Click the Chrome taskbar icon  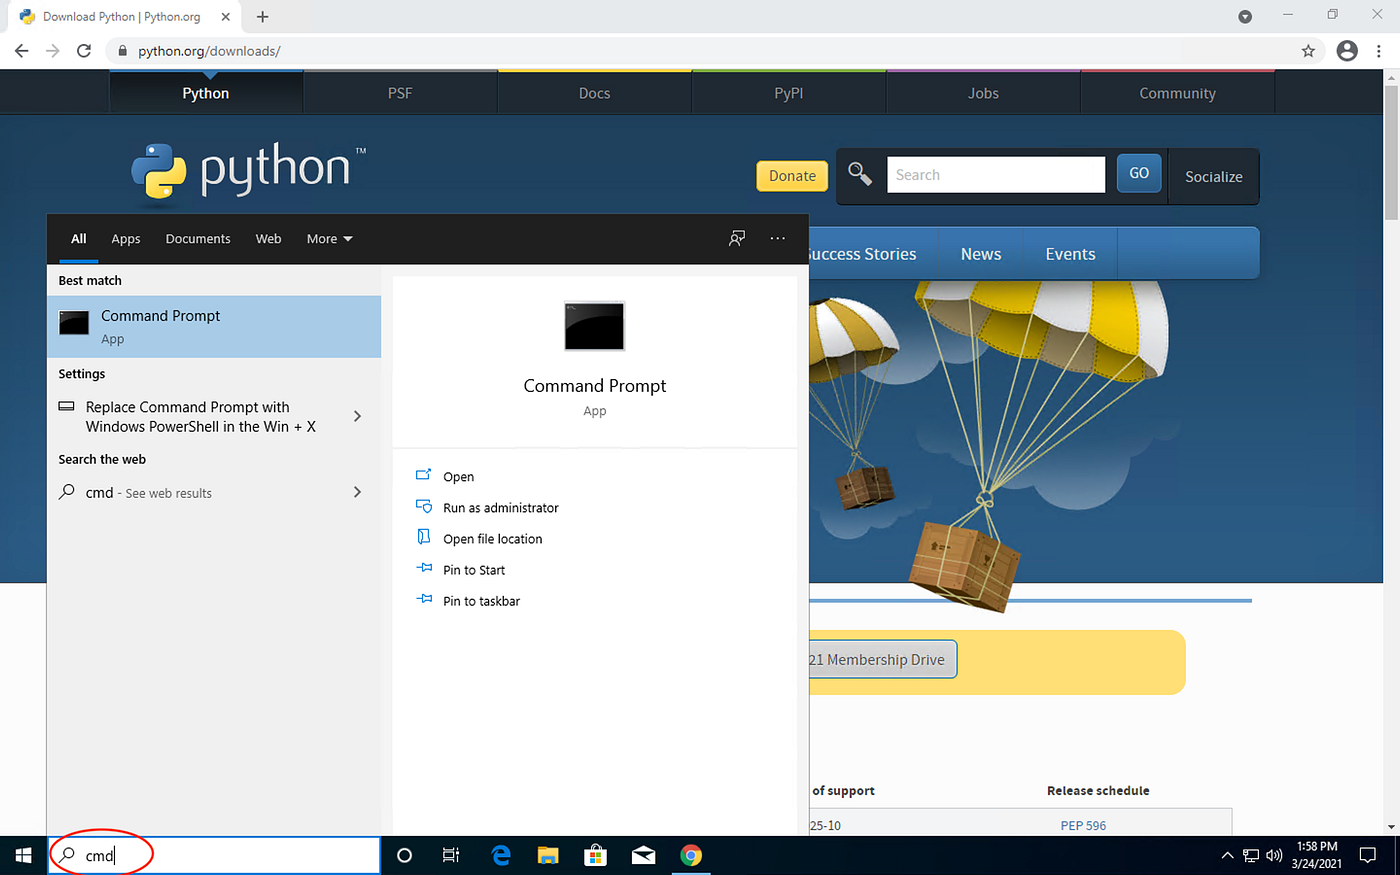pos(691,855)
